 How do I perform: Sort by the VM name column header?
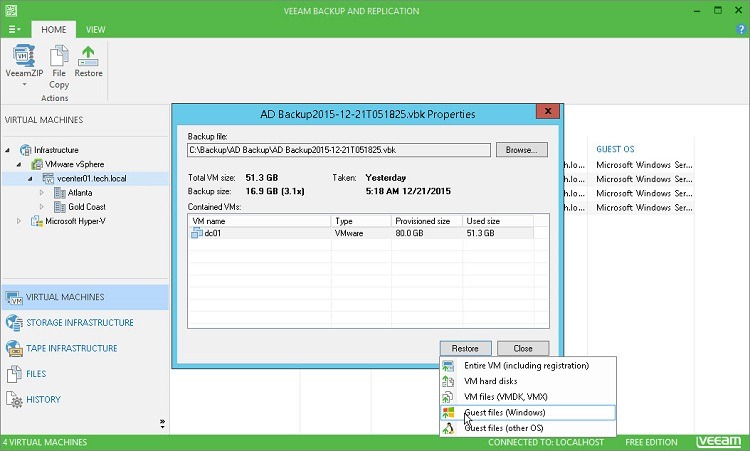click(x=259, y=221)
